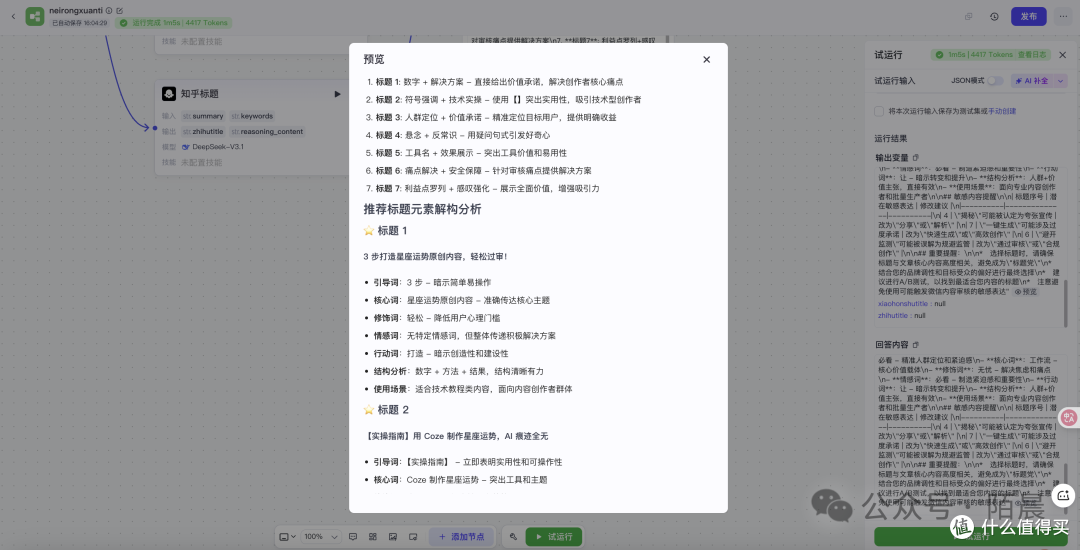Click the 已自动保存 16:04:29 label
This screenshot has width=1080, height=550.
click(x=80, y=23)
